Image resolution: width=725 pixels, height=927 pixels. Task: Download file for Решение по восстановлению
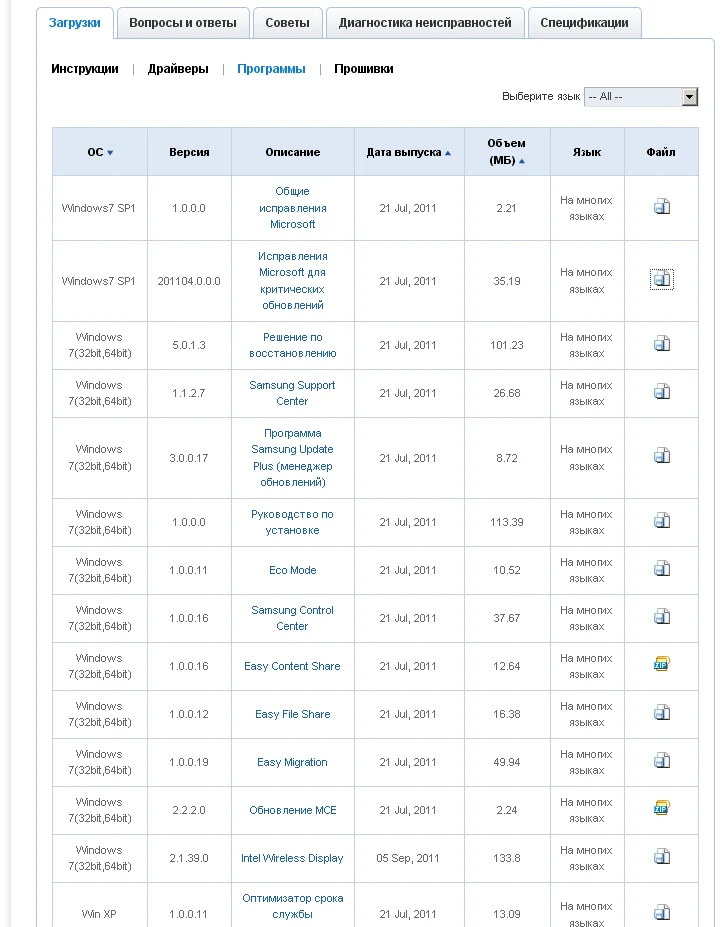pos(662,343)
